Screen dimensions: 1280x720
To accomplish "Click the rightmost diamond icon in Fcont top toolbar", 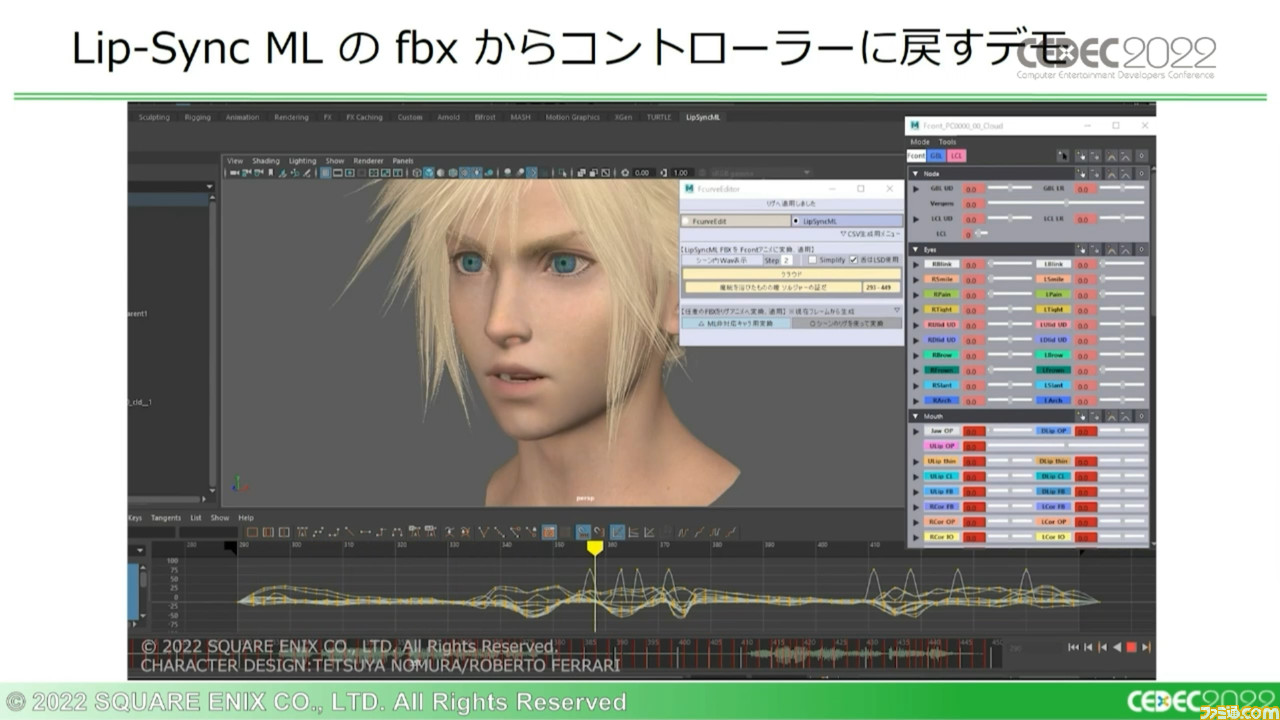I will click(x=1141, y=156).
